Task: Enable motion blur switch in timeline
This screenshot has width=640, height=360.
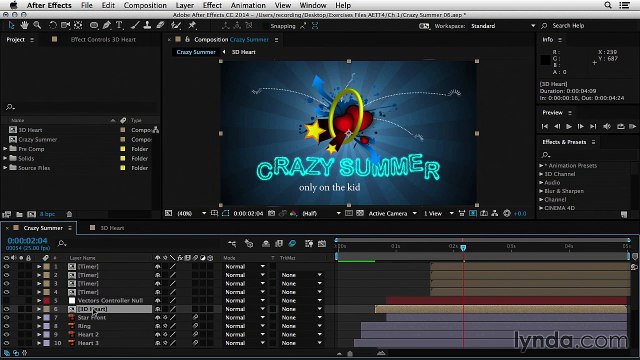Action: click(292, 244)
